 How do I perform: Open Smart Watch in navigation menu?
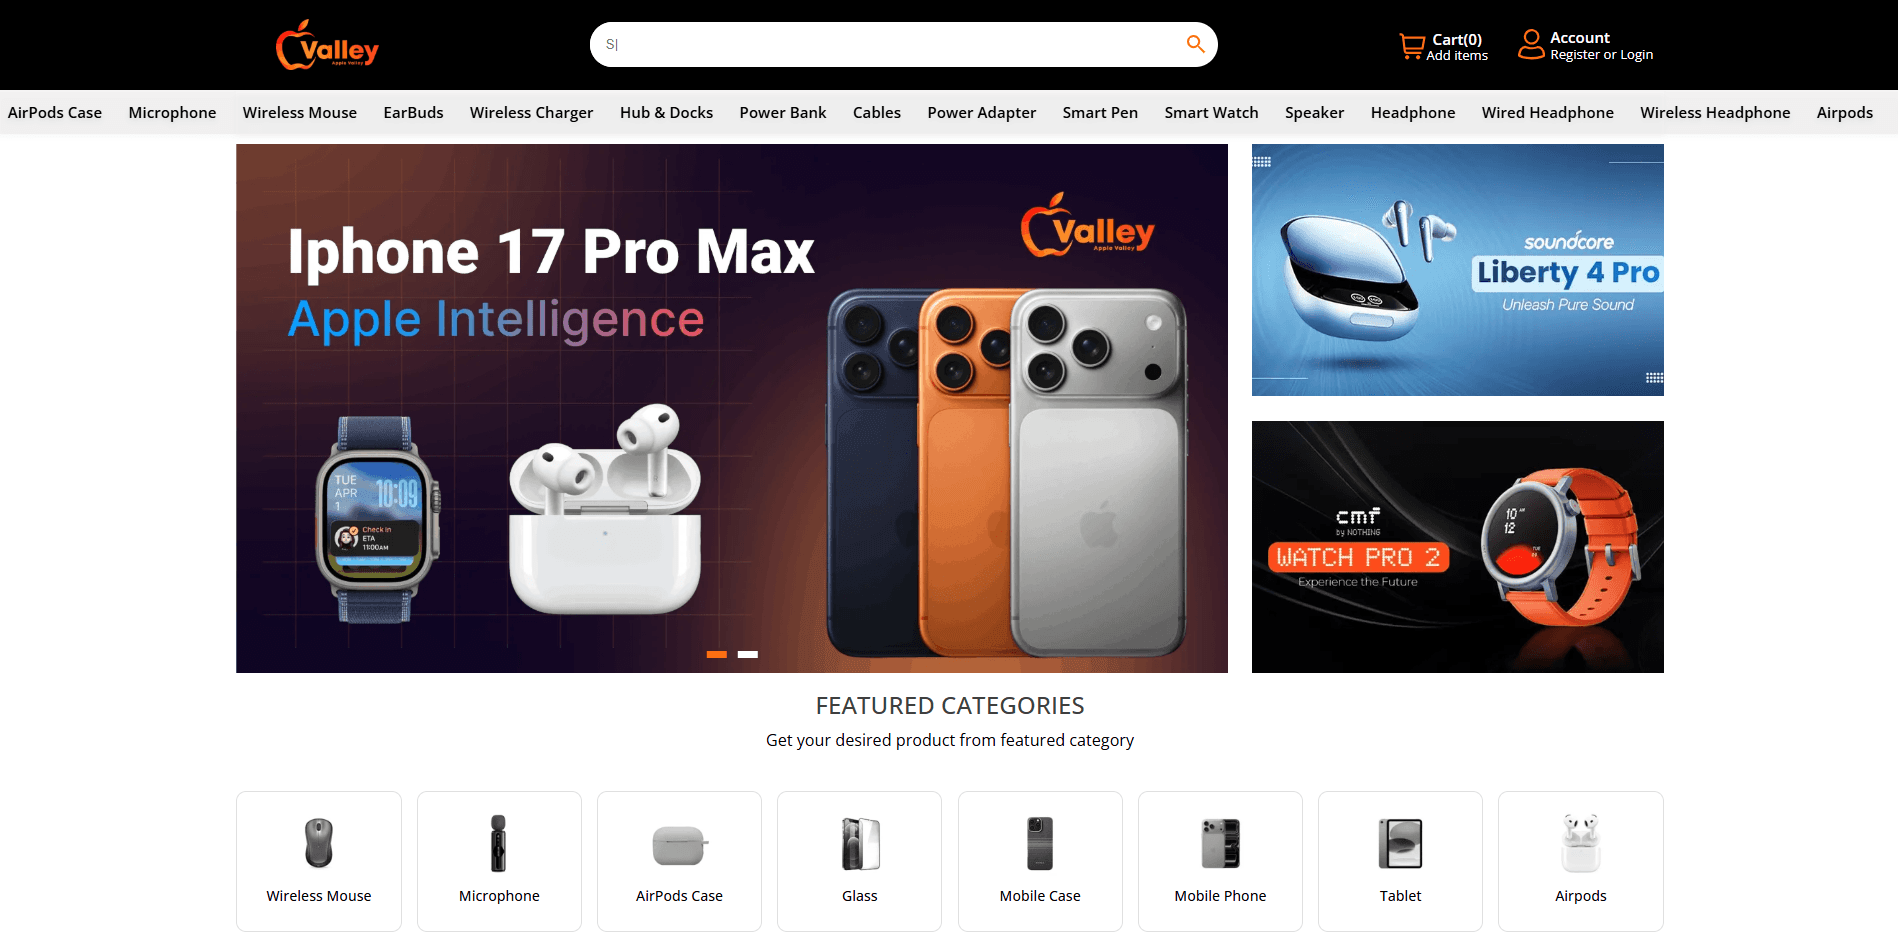pos(1211,113)
